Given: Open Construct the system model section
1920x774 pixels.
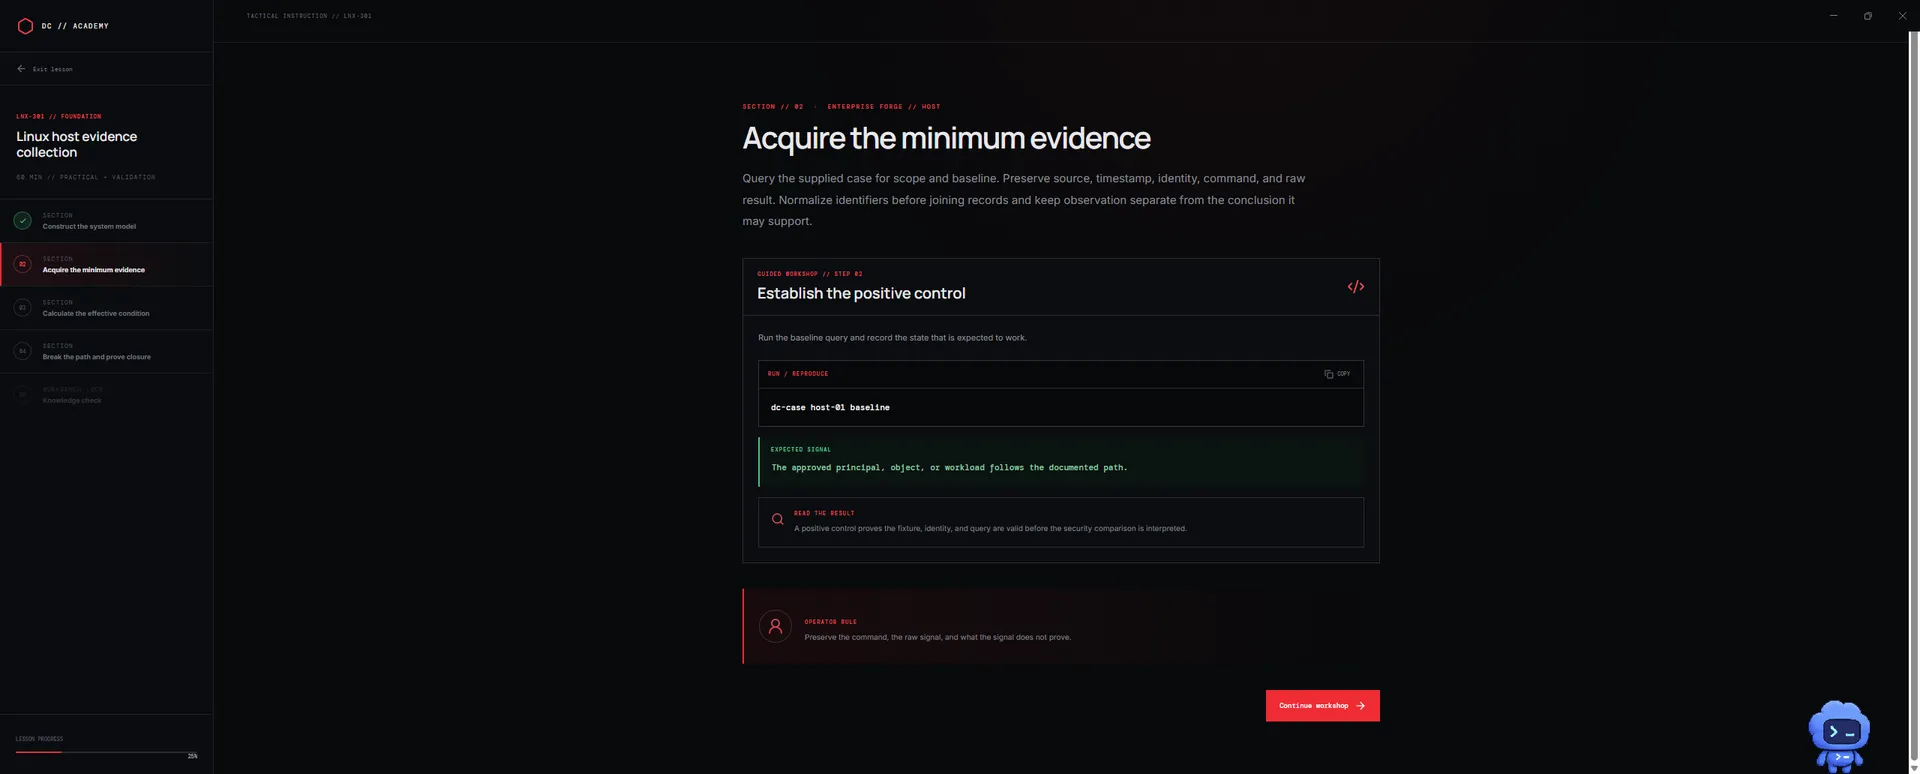Looking at the screenshot, I should 106,221.
